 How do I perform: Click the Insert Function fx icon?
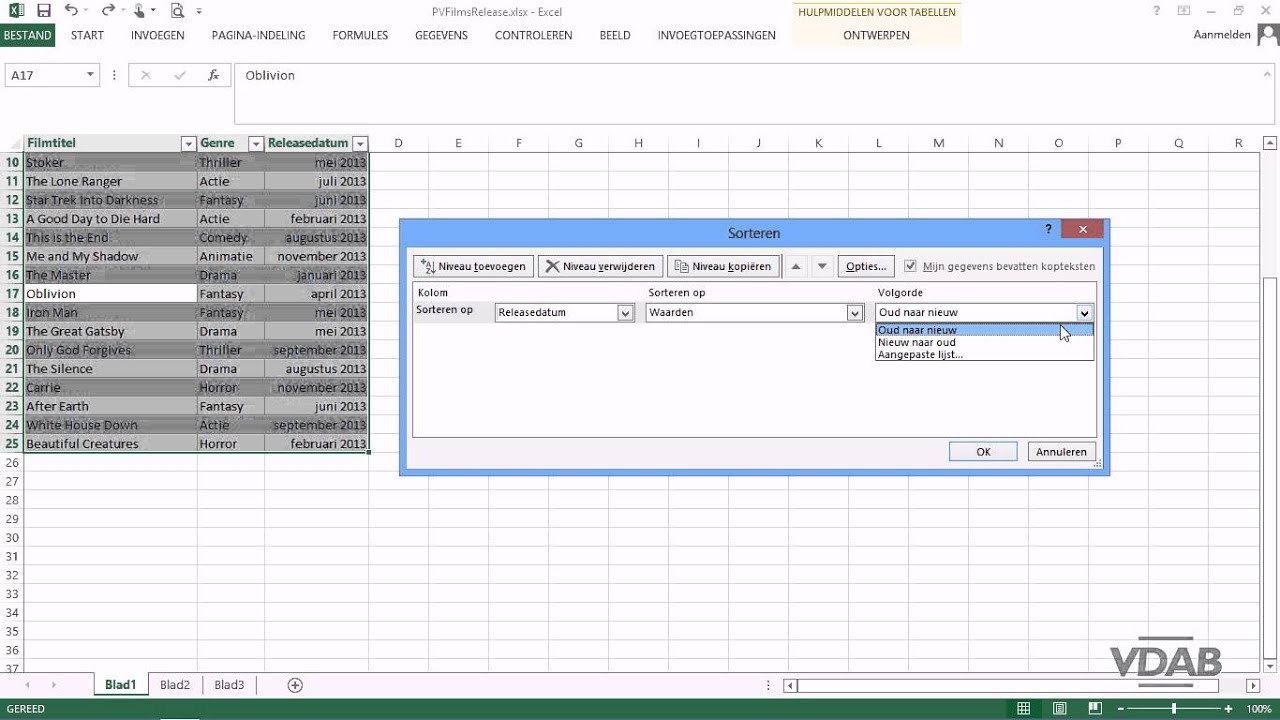click(213, 75)
